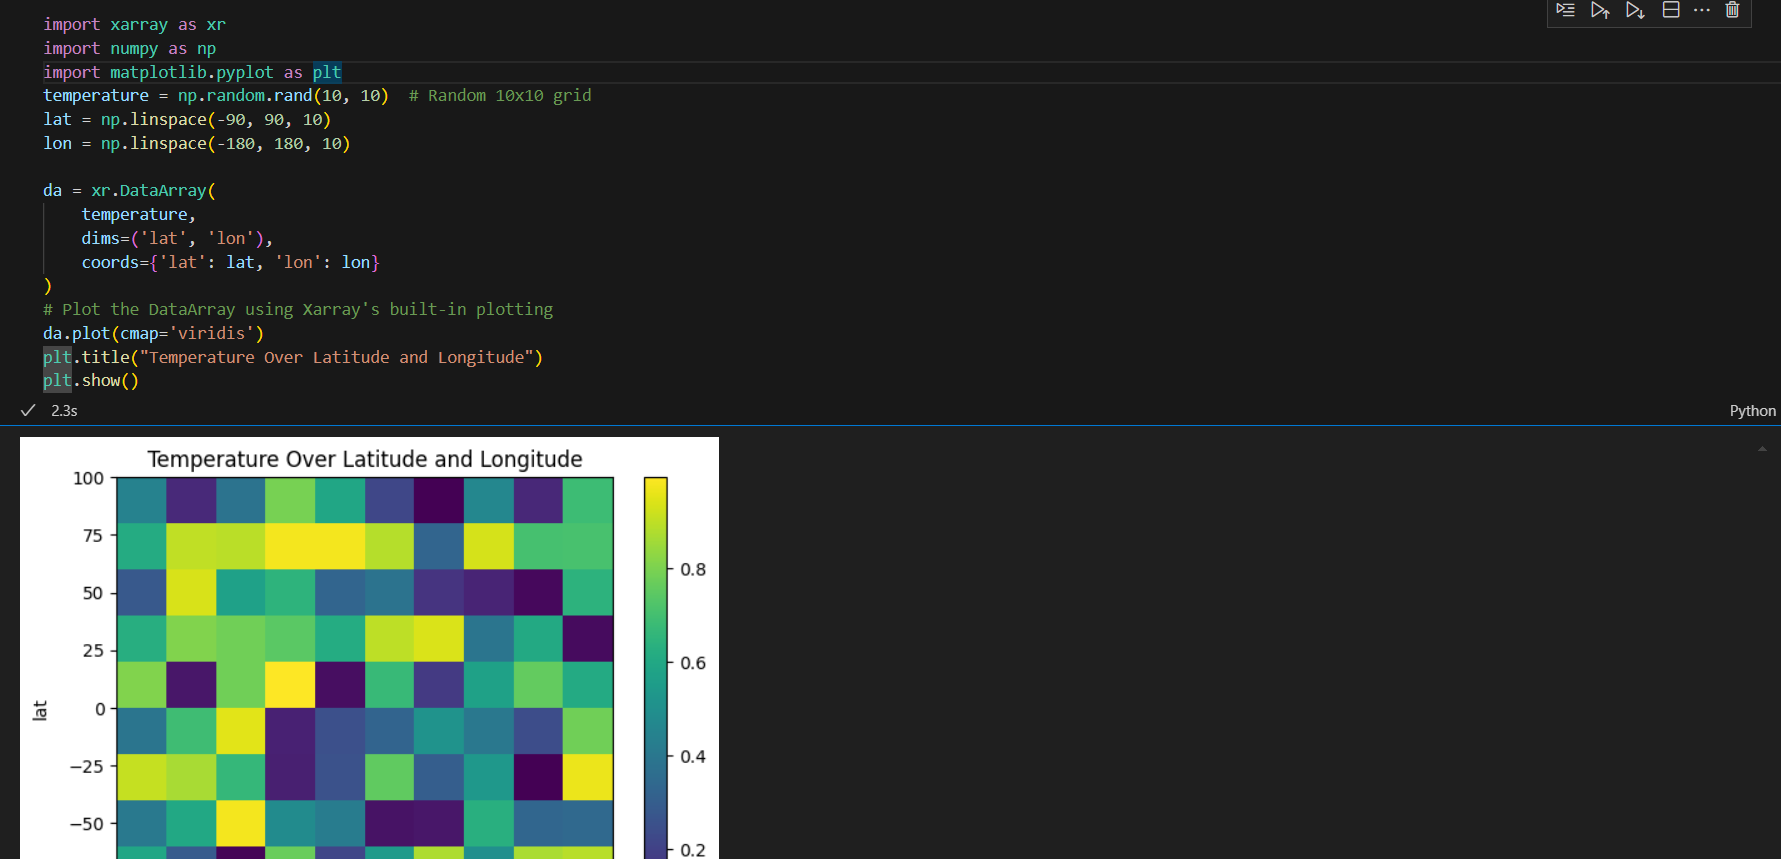Delete the cell using trash icon
This screenshot has width=1781, height=859.
[x=1733, y=10]
